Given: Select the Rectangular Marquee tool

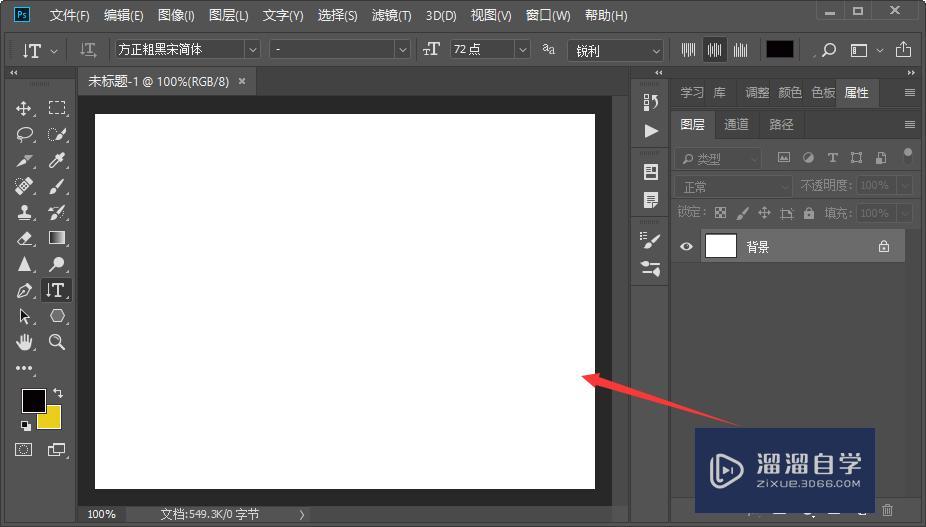Looking at the screenshot, I should click(x=57, y=108).
